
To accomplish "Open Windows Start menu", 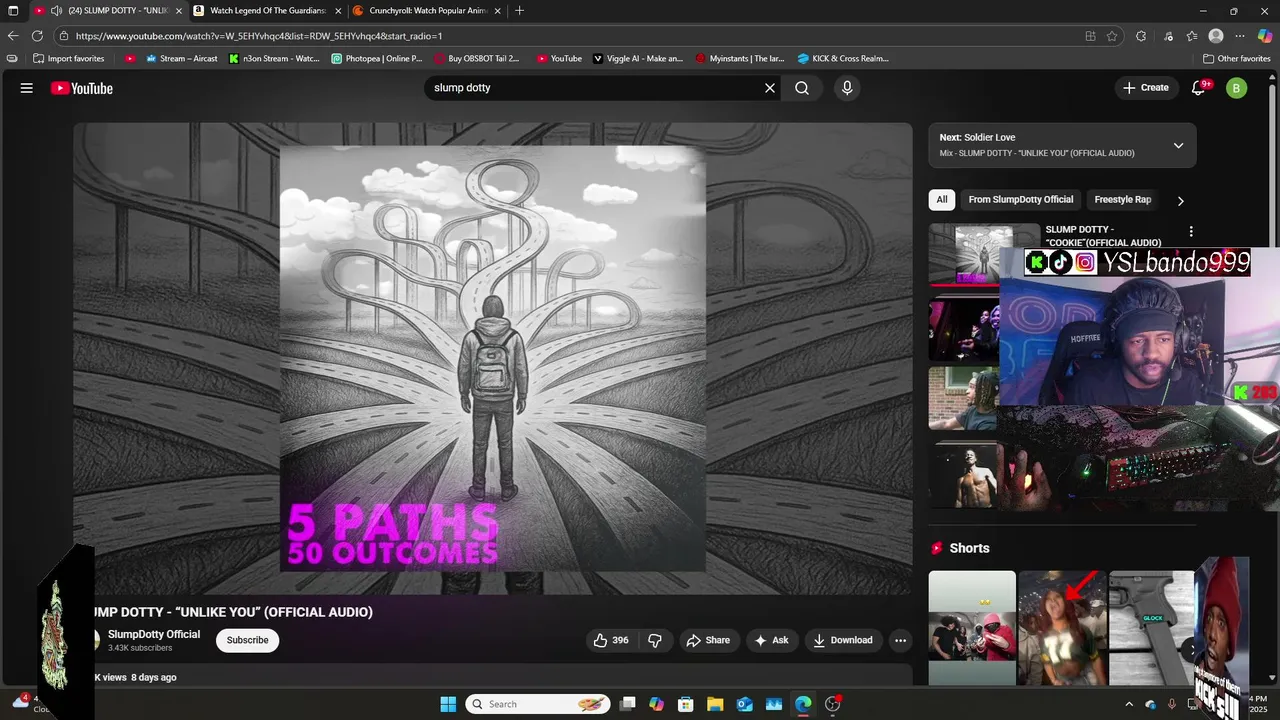I will tap(448, 704).
